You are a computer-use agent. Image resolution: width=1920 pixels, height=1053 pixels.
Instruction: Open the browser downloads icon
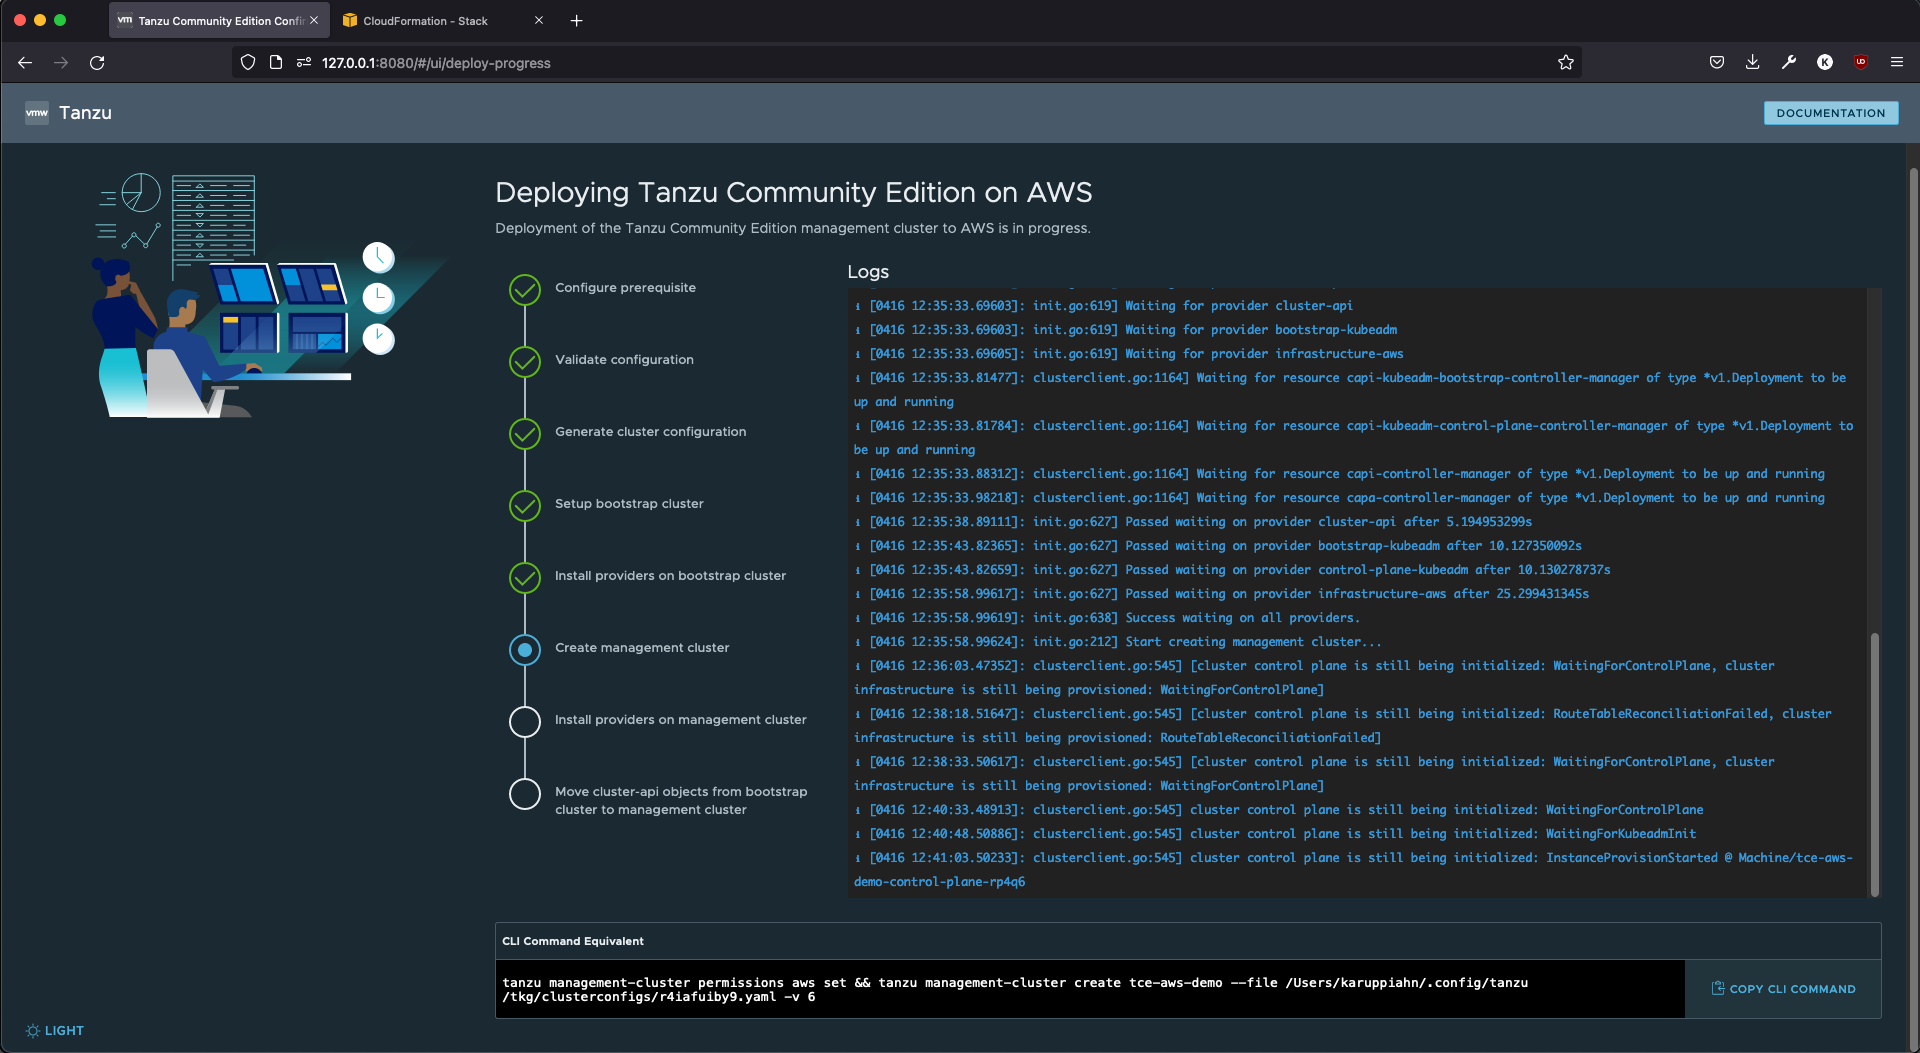point(1753,62)
